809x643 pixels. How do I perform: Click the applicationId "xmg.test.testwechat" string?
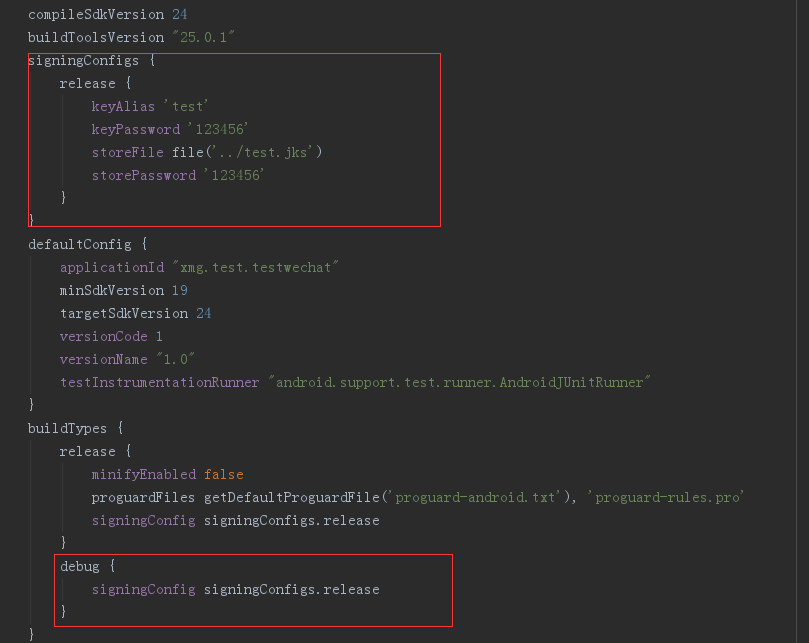pos(255,267)
